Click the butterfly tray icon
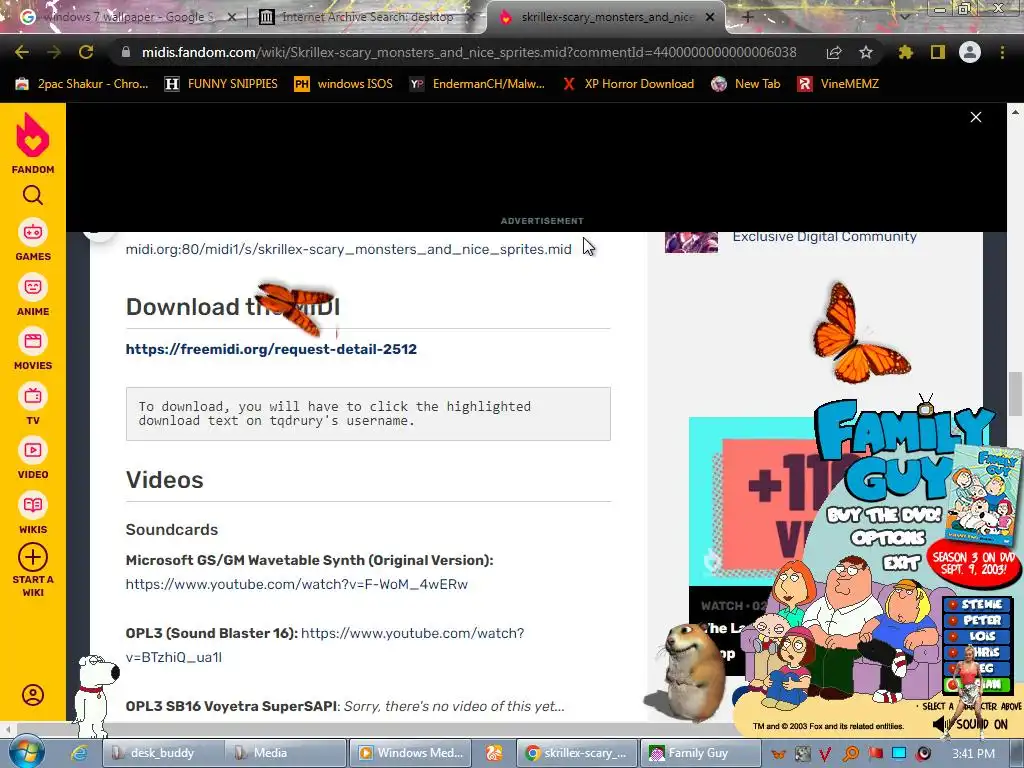This screenshot has height=768, width=1024. click(x=778, y=754)
